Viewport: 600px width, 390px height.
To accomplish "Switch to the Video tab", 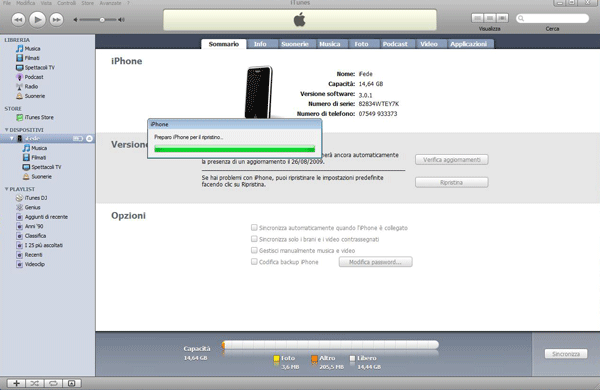I will tap(429, 44).
